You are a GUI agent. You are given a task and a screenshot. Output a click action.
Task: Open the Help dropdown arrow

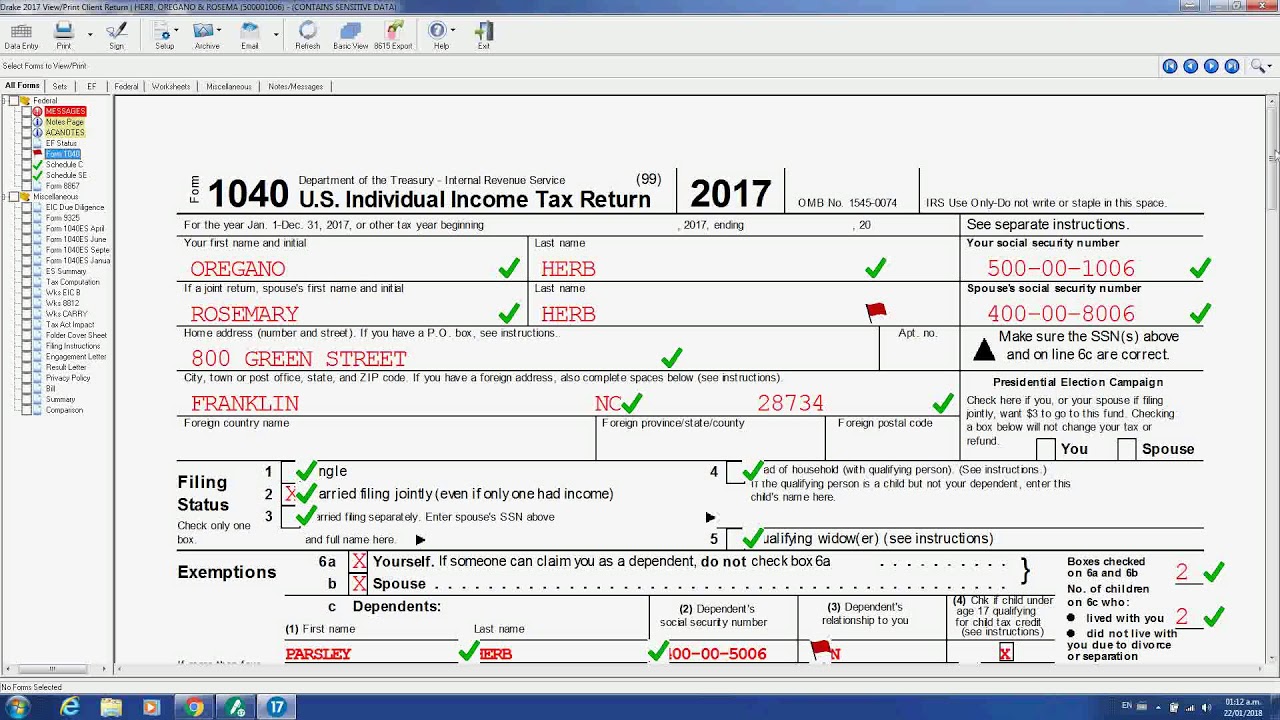click(454, 31)
